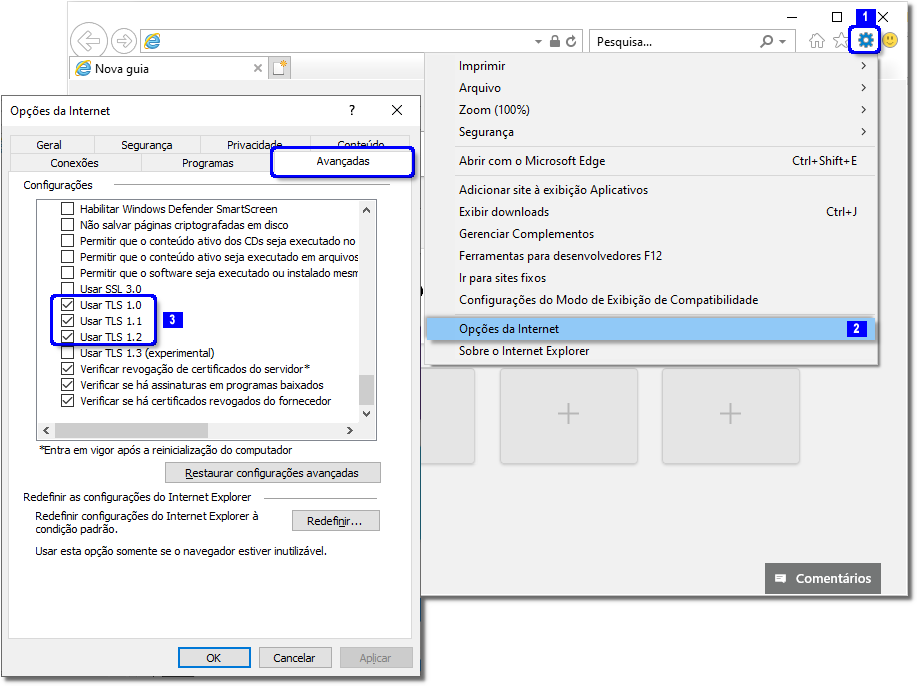The height and width of the screenshot is (686, 917).
Task: Choose Opções da Internet menu item
Action: pyautogui.click(x=650, y=329)
